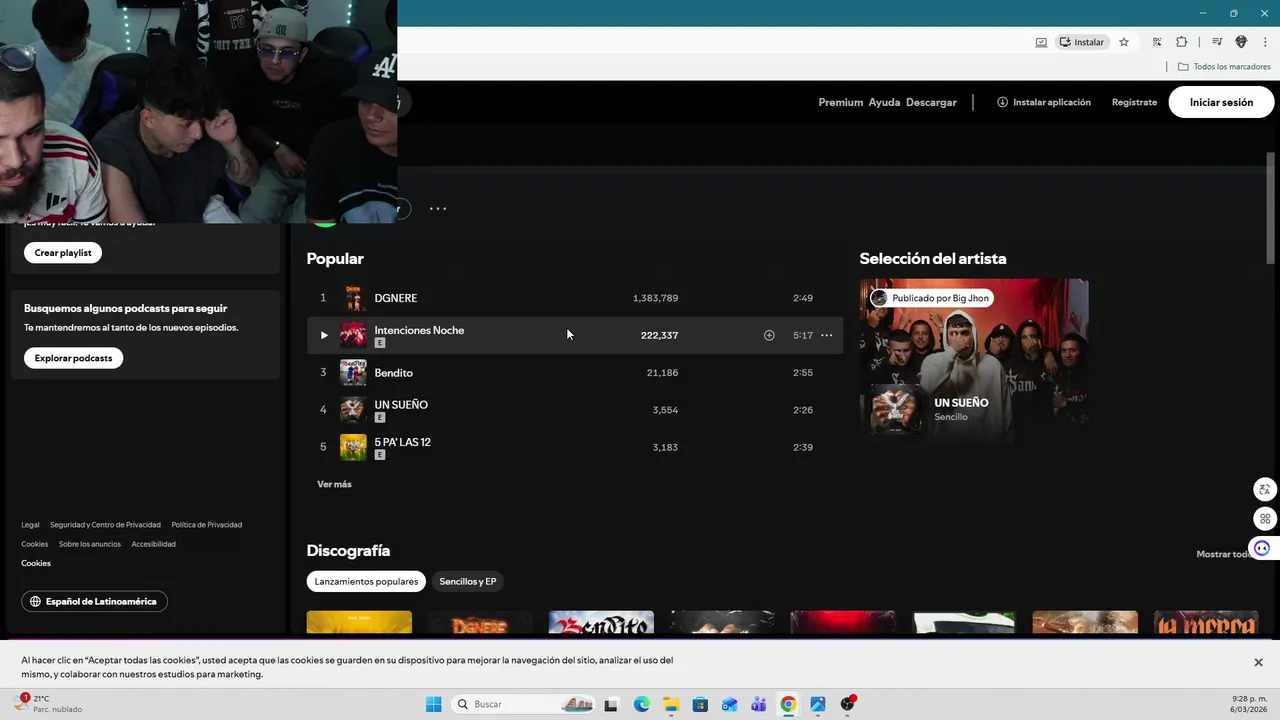Open the Español de Latinoamérica language selector
1280x720 pixels.
94,602
